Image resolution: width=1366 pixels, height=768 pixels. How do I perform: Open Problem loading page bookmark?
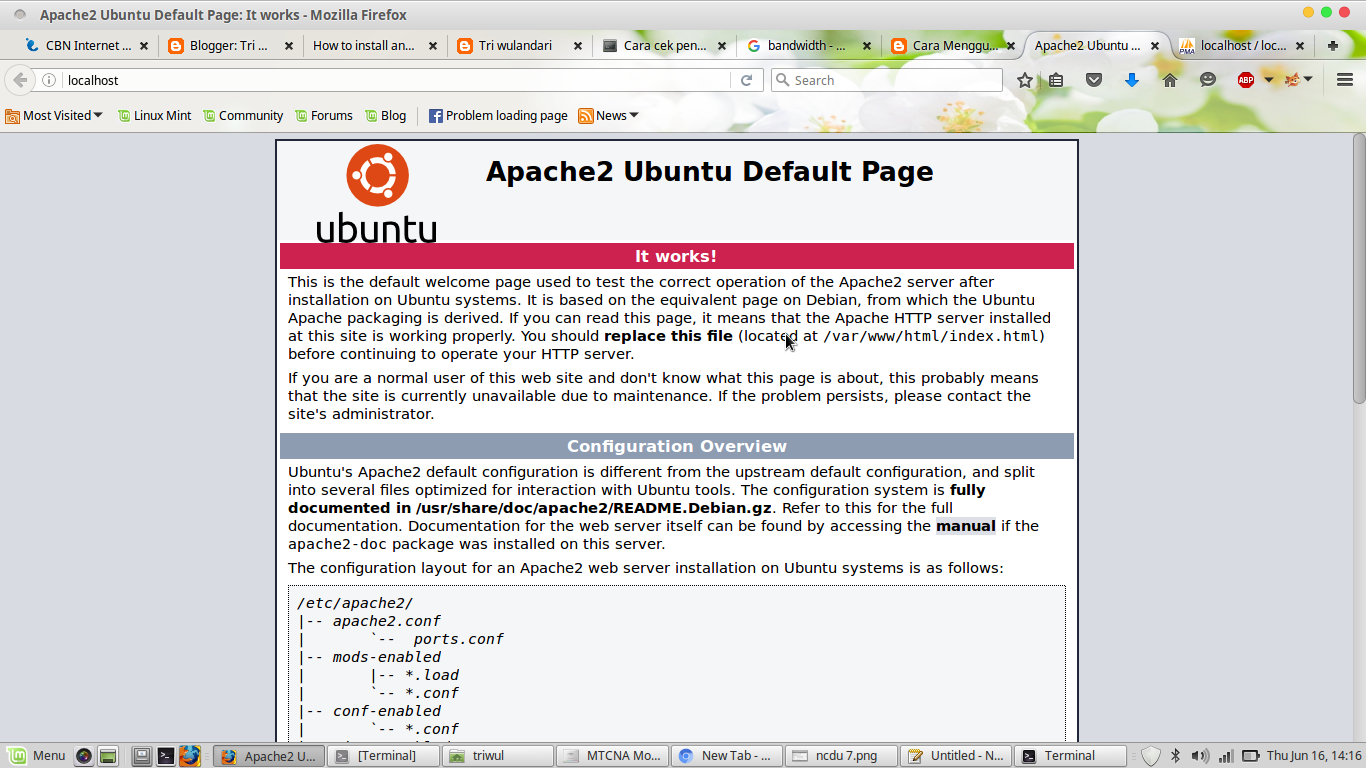[x=498, y=116]
